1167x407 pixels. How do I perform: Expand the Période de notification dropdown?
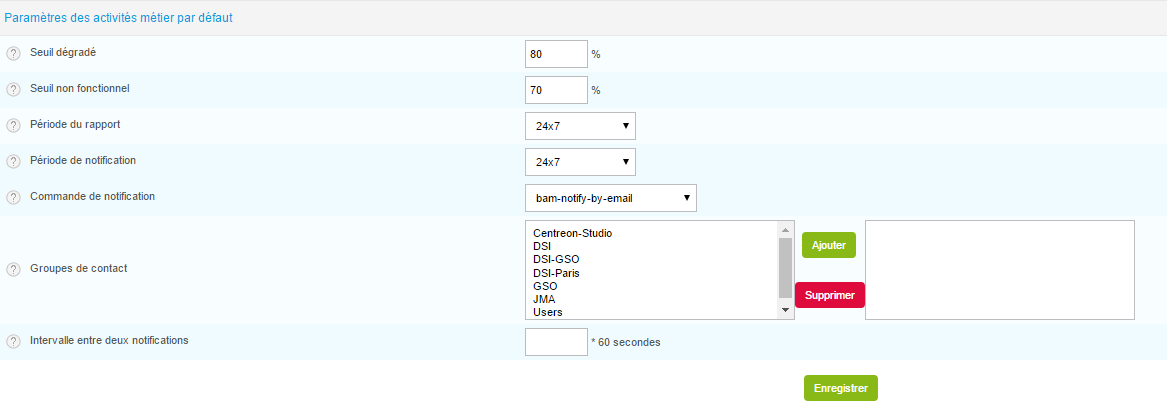click(580, 162)
